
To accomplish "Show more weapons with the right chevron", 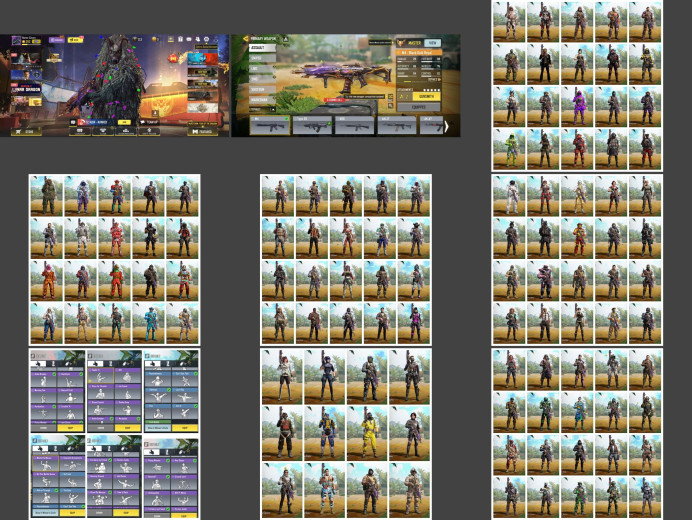I will tap(446, 126).
